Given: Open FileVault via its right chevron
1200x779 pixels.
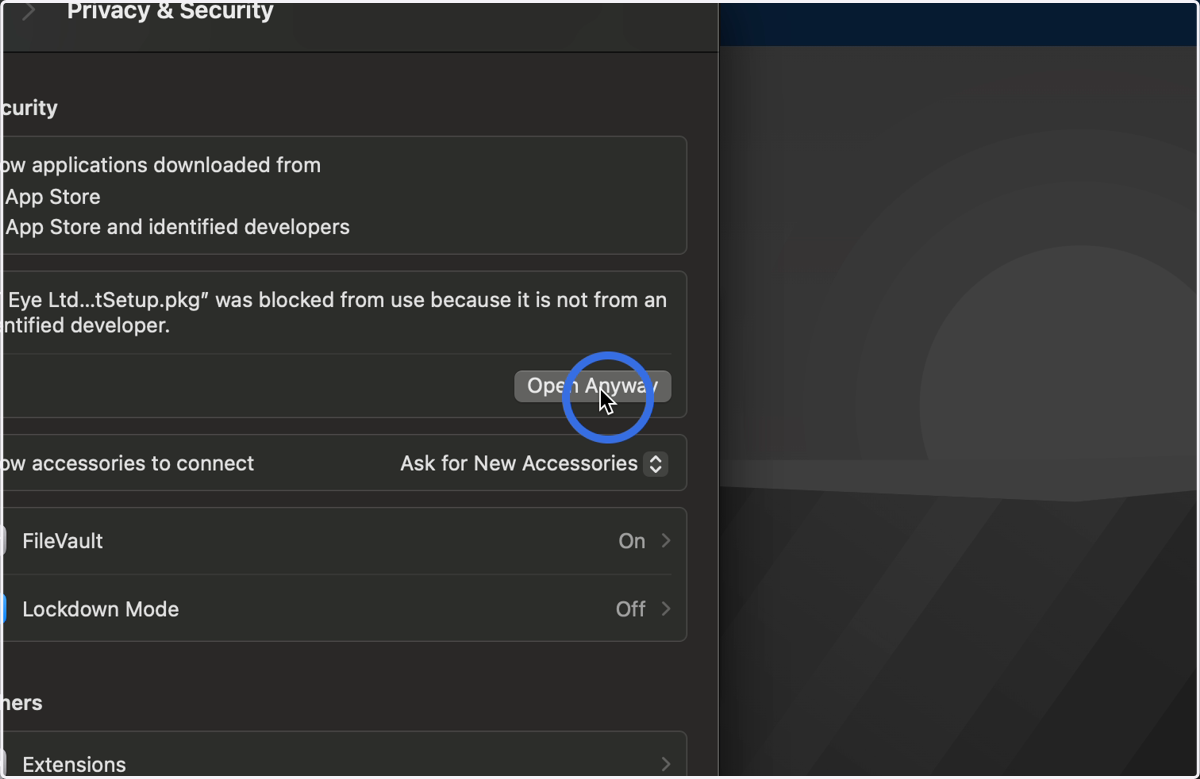Looking at the screenshot, I should coord(666,541).
